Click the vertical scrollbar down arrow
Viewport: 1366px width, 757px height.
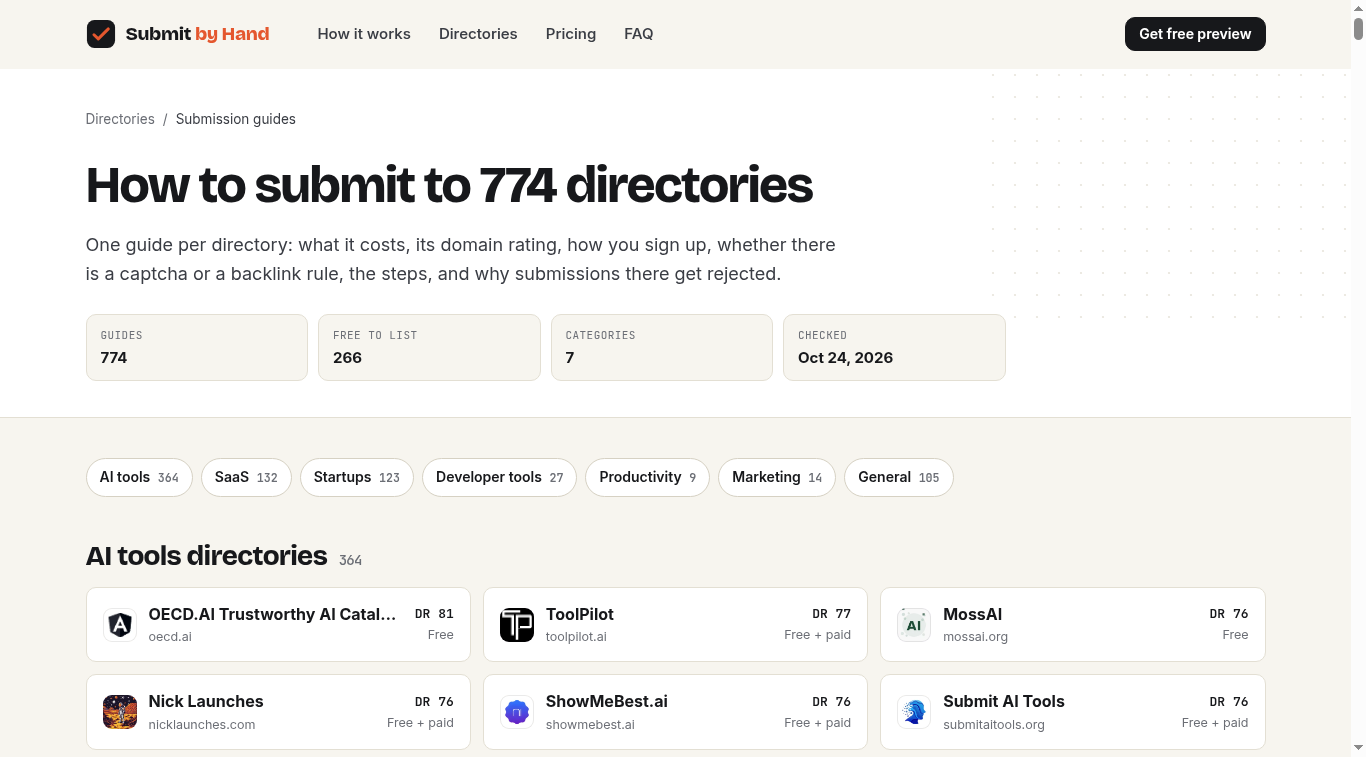coord(1358,747)
